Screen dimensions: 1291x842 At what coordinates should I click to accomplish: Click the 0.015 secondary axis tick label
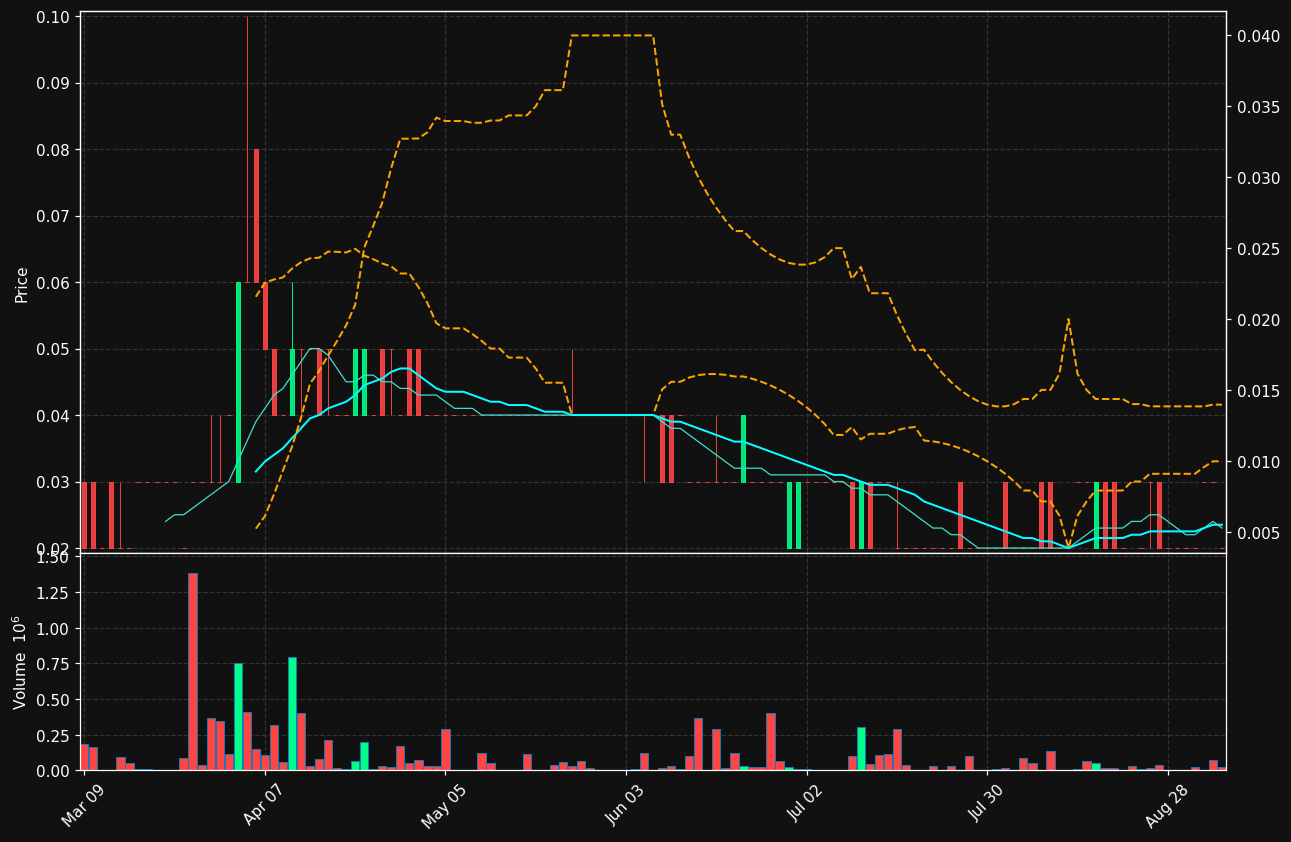[x=1258, y=392]
